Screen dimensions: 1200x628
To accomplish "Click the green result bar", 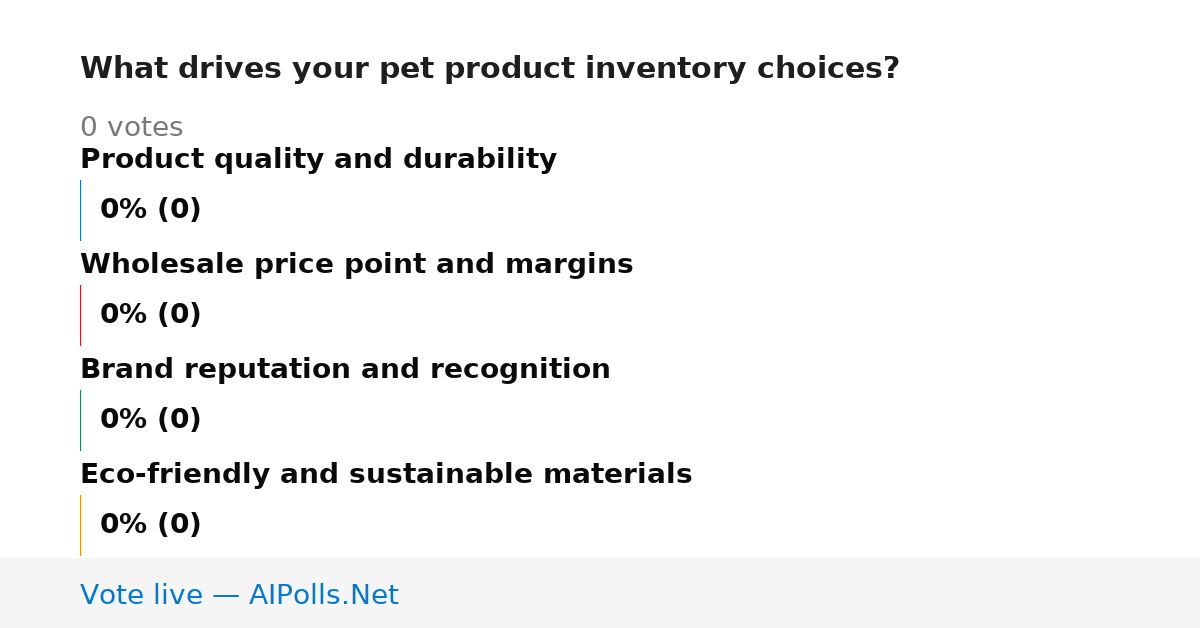I will click(x=80, y=420).
